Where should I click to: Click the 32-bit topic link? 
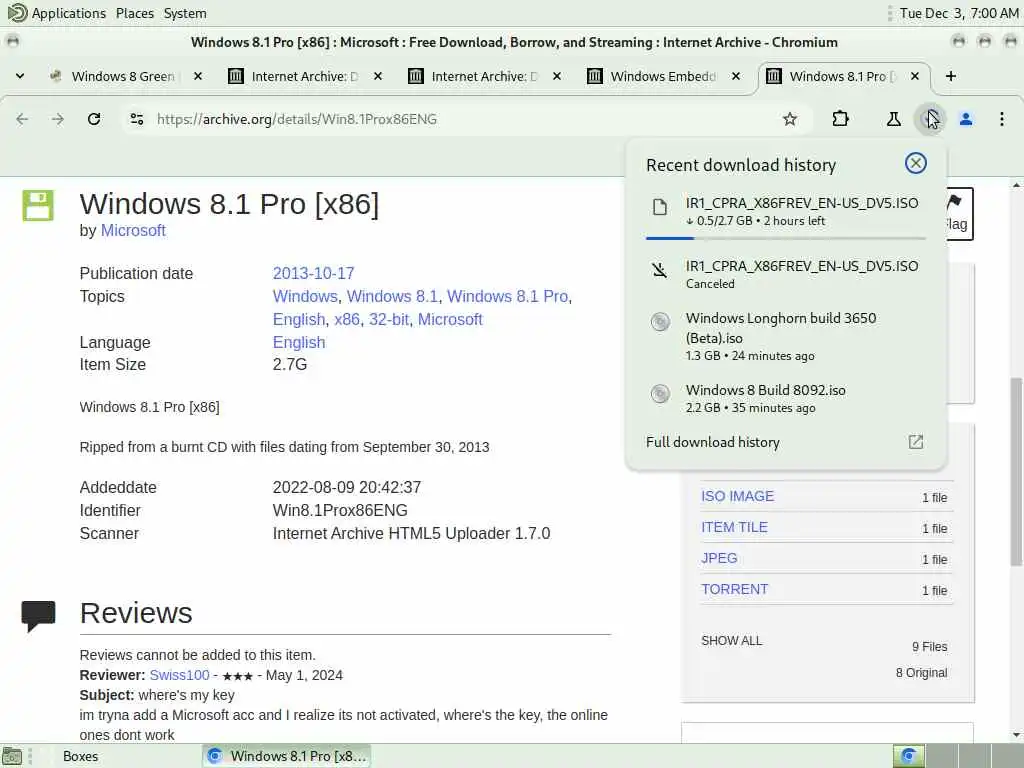coord(389,319)
